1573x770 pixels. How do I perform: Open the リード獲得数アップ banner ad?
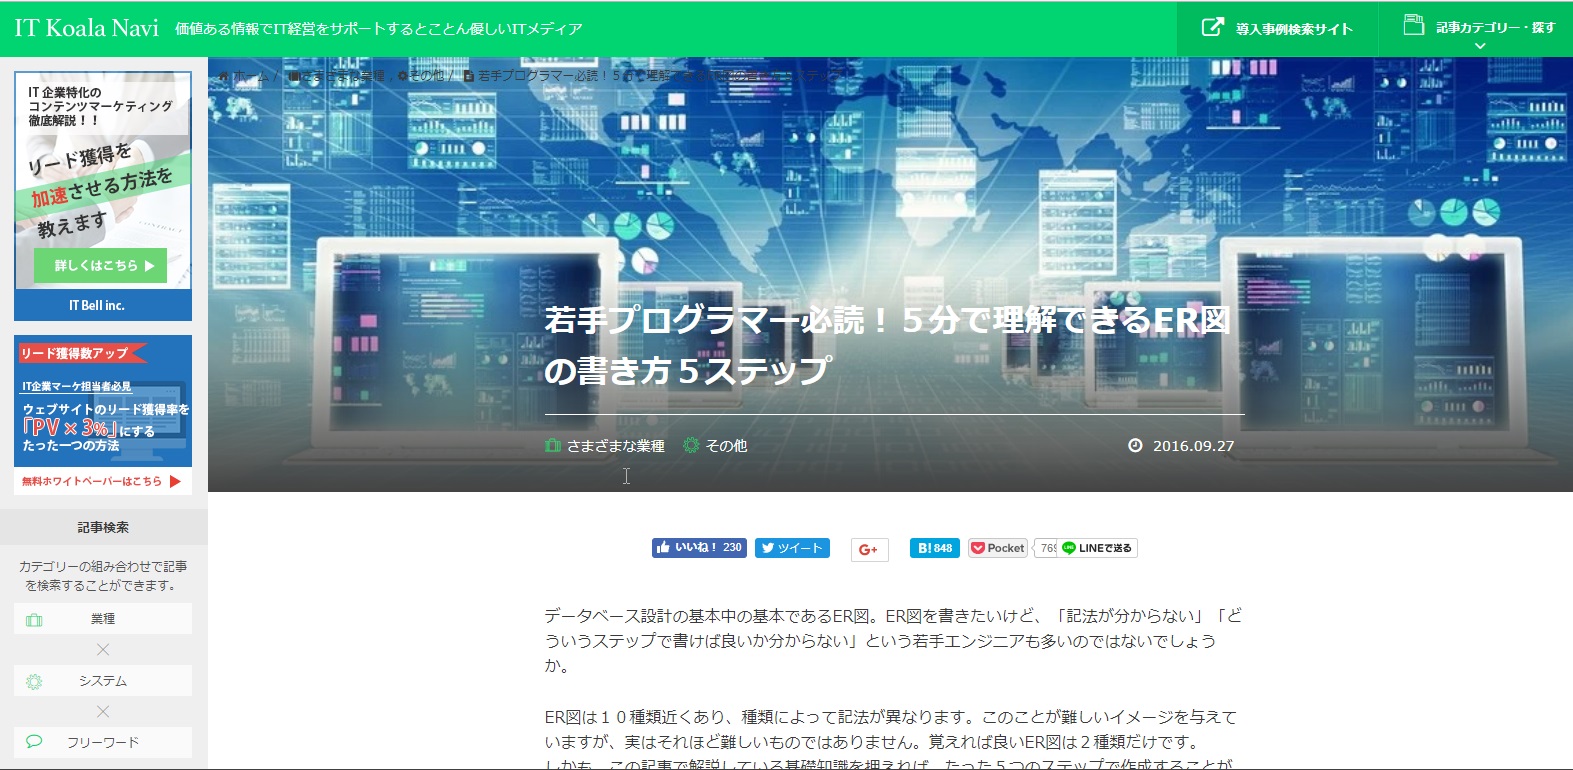pos(103,400)
